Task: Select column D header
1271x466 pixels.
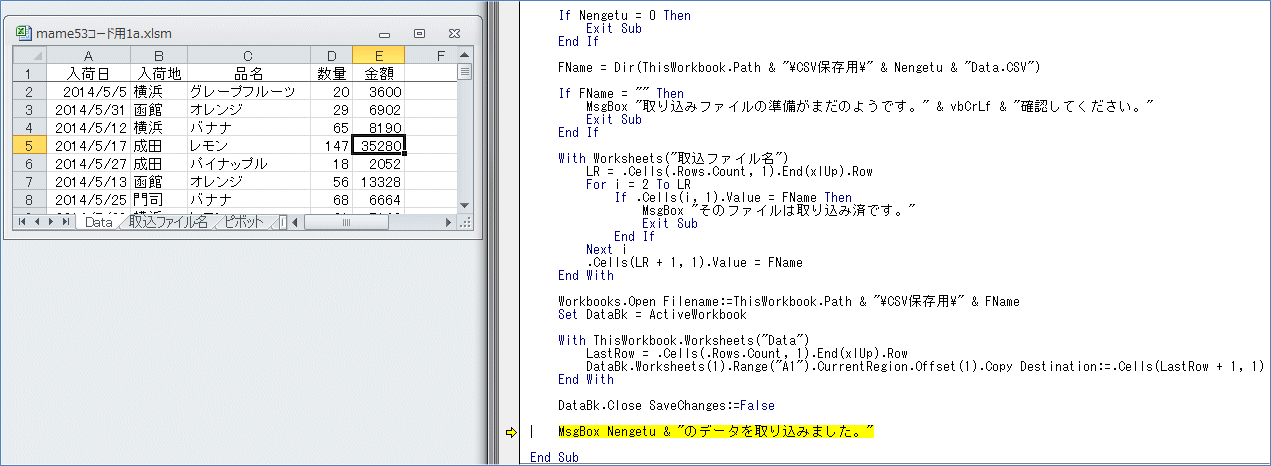Action: pos(331,55)
